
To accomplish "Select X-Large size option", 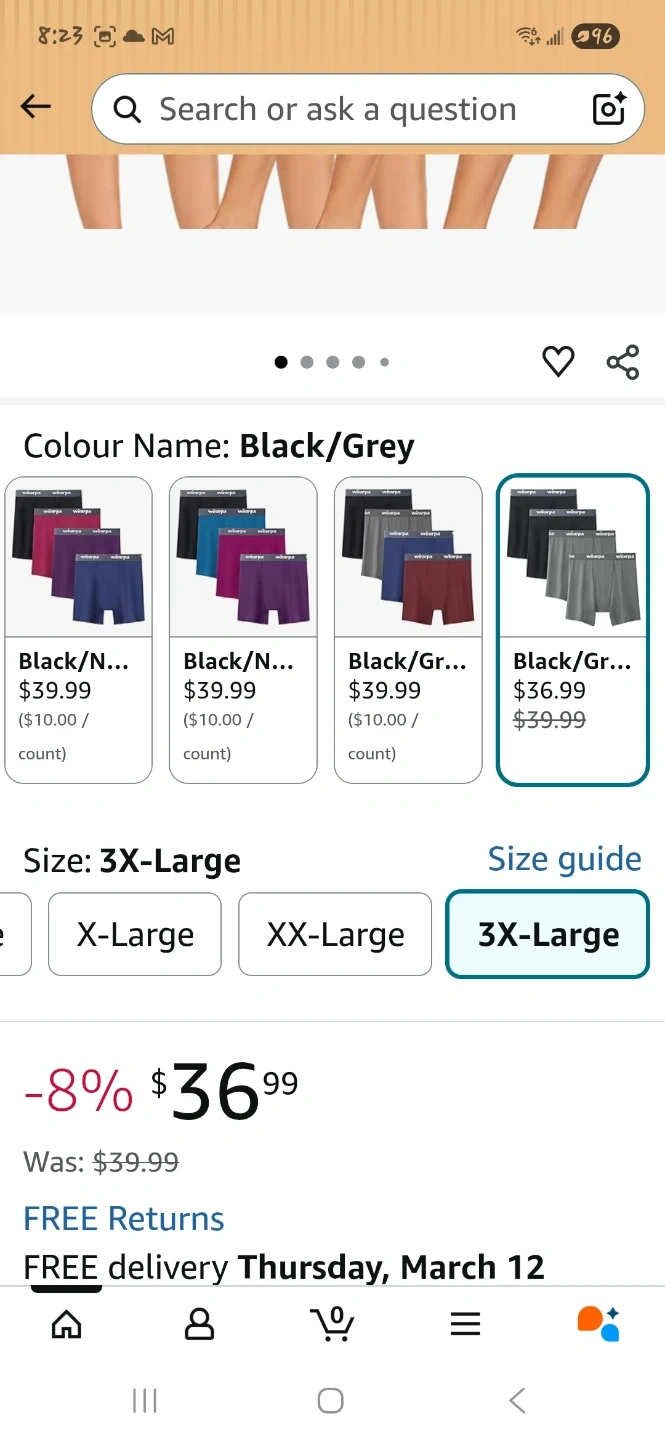I will pos(135,934).
